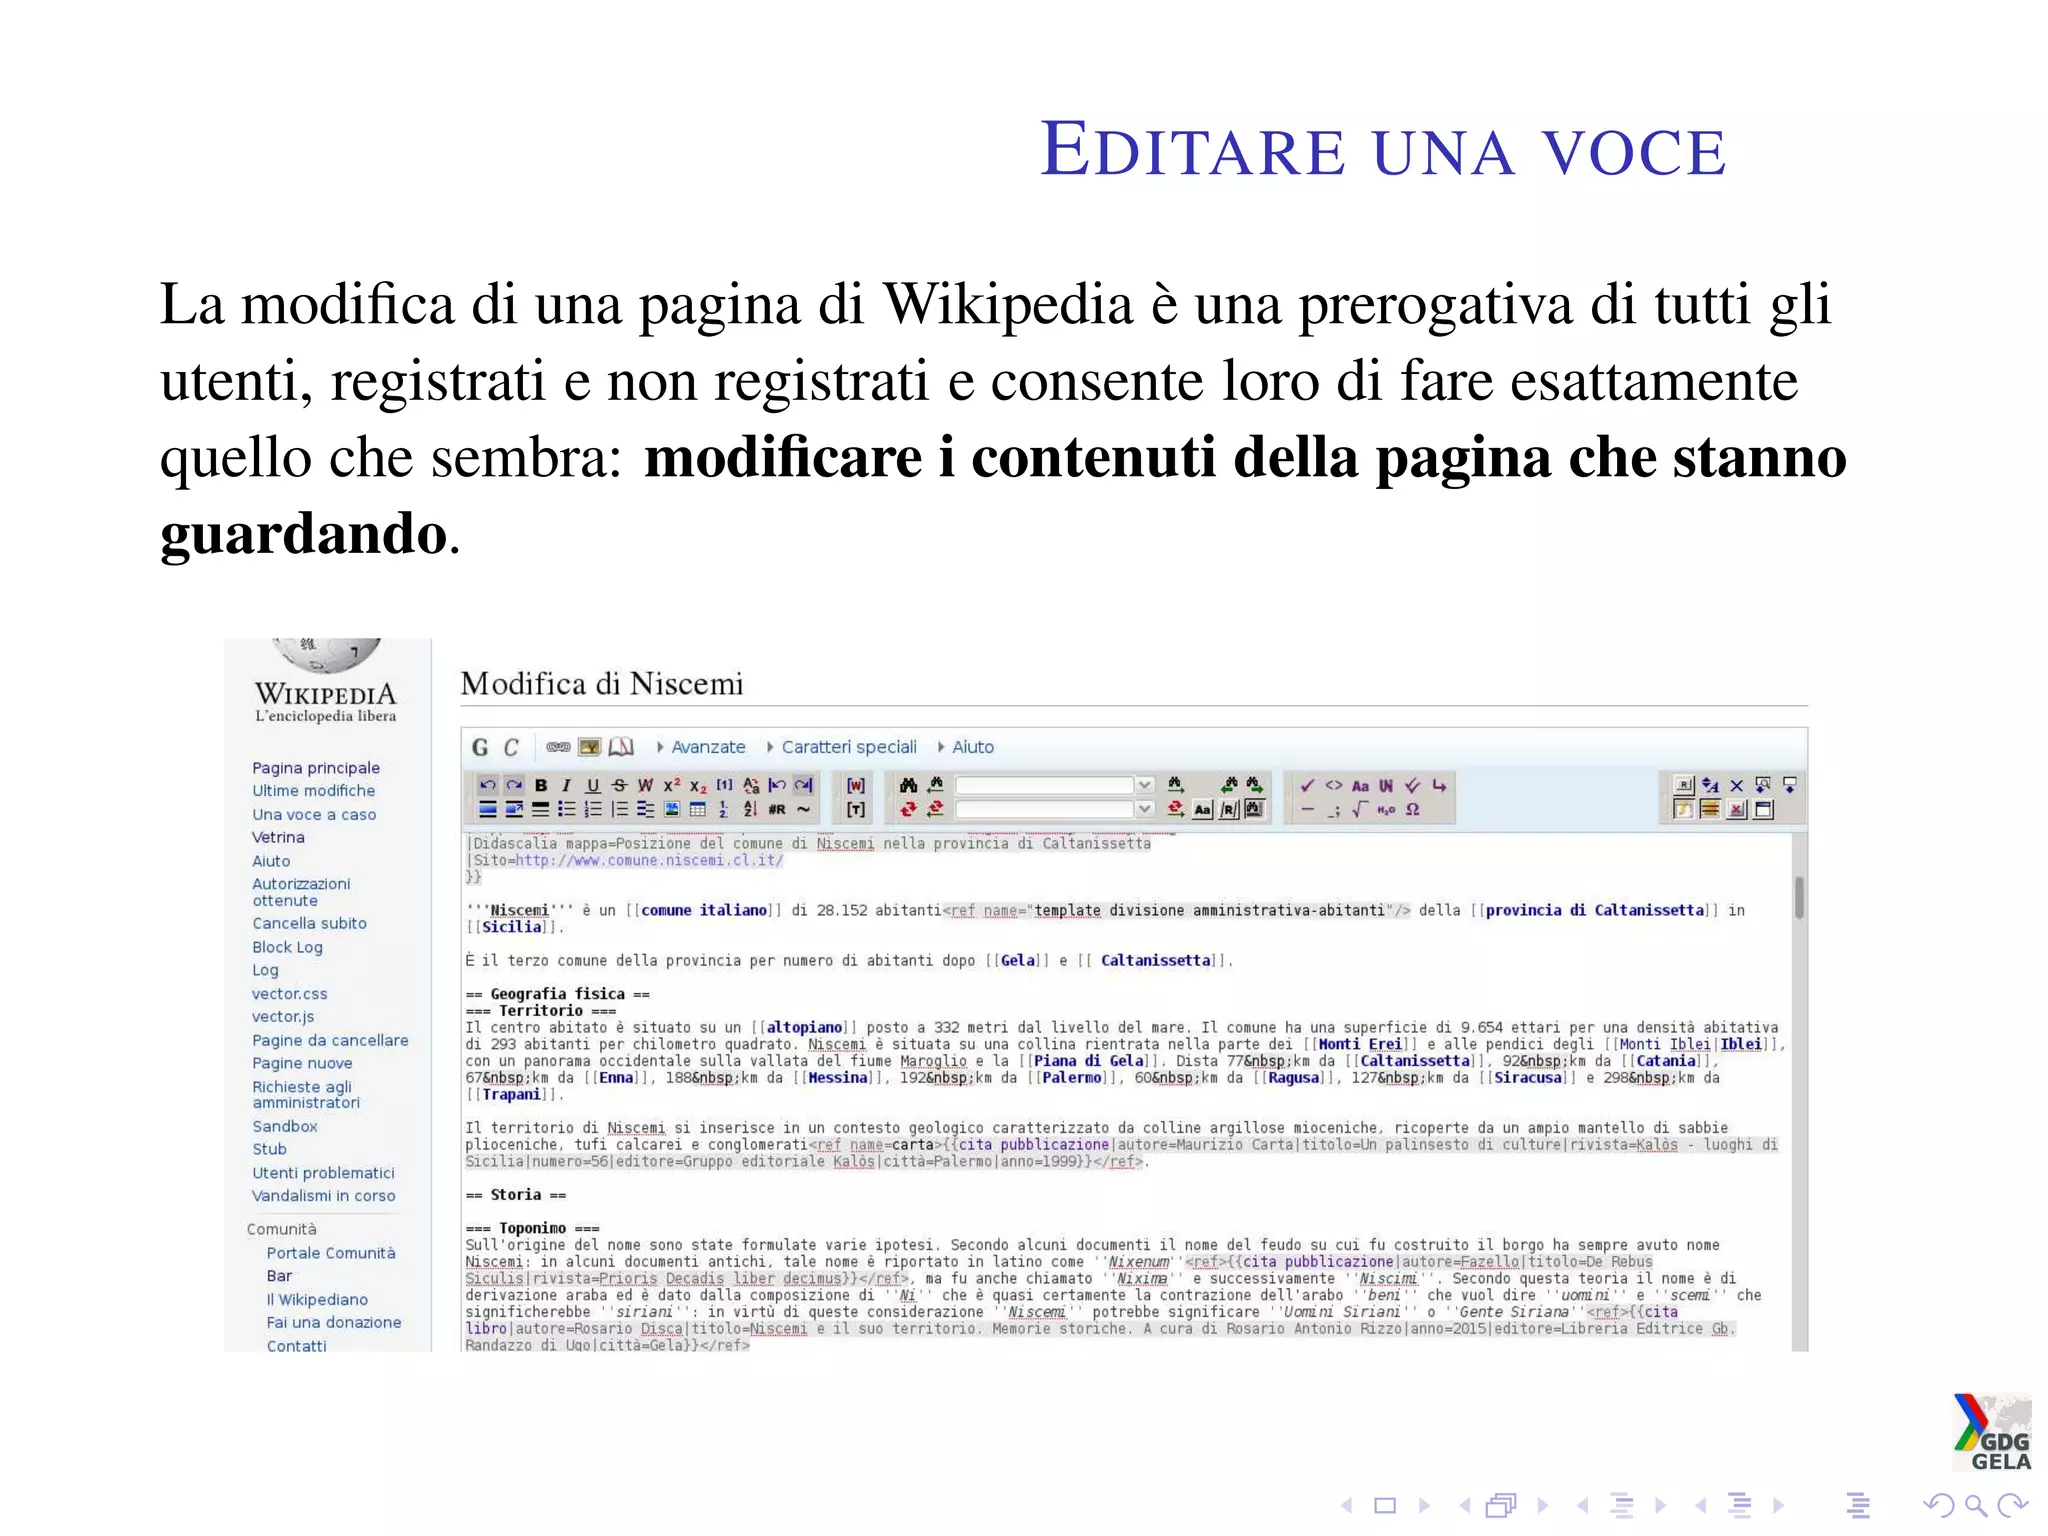
Task: Click the chain link insert icon
Action: [x=559, y=747]
